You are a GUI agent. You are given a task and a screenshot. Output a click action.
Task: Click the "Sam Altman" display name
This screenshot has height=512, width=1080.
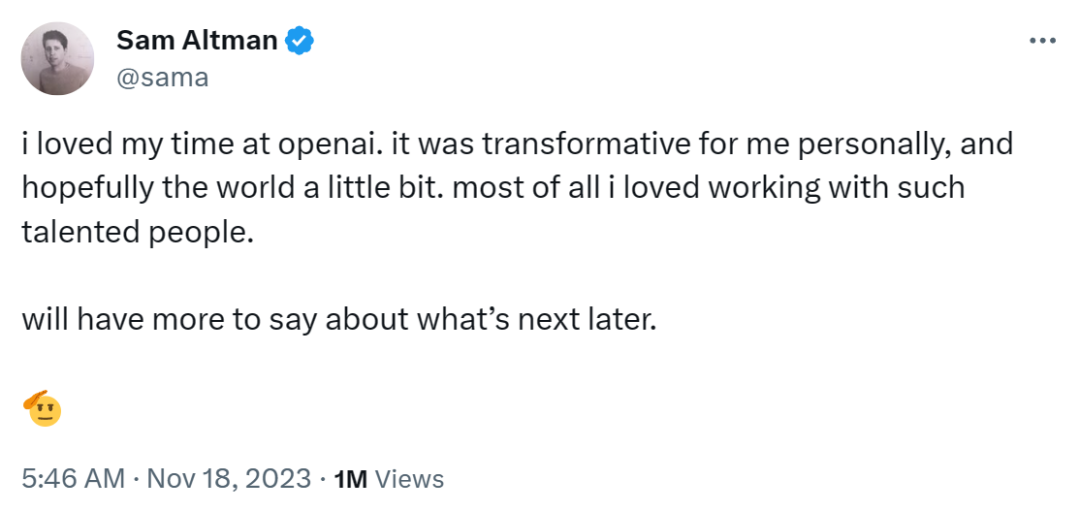(x=199, y=41)
